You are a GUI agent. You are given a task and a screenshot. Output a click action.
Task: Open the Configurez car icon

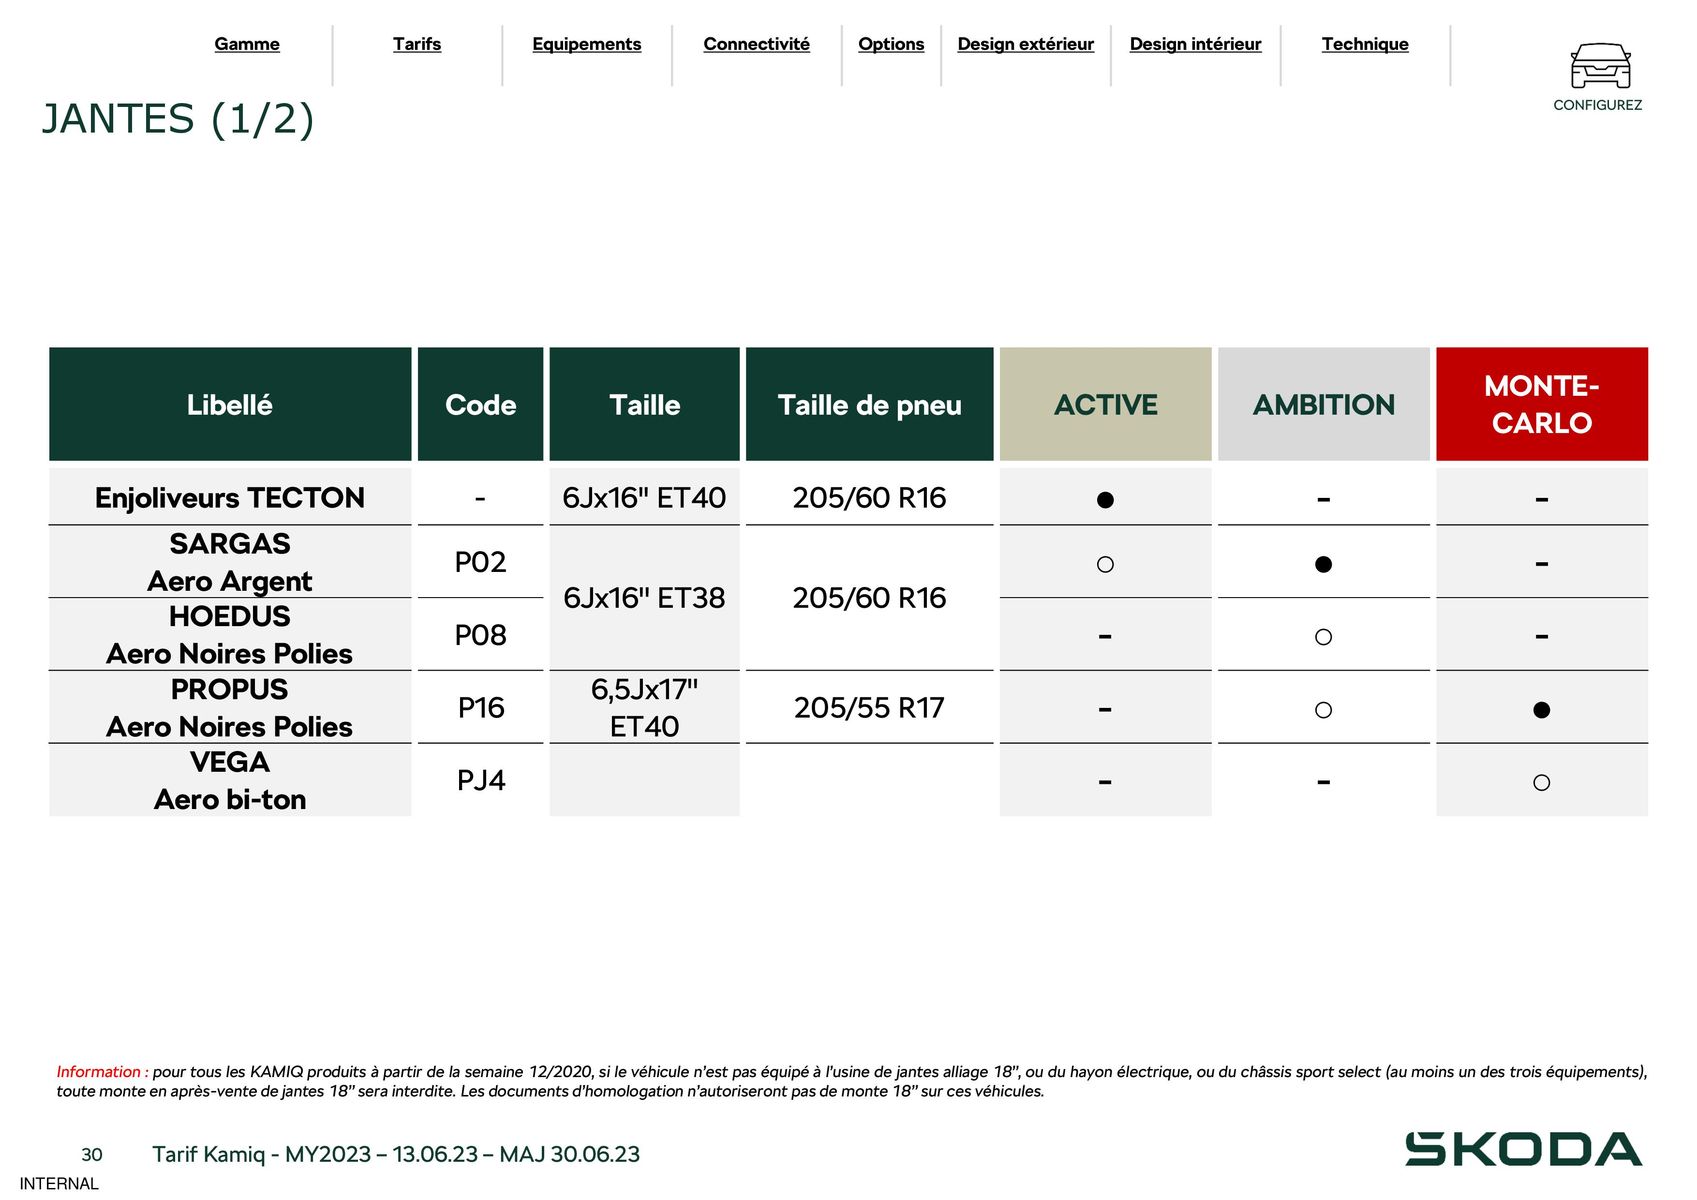coord(1600,66)
